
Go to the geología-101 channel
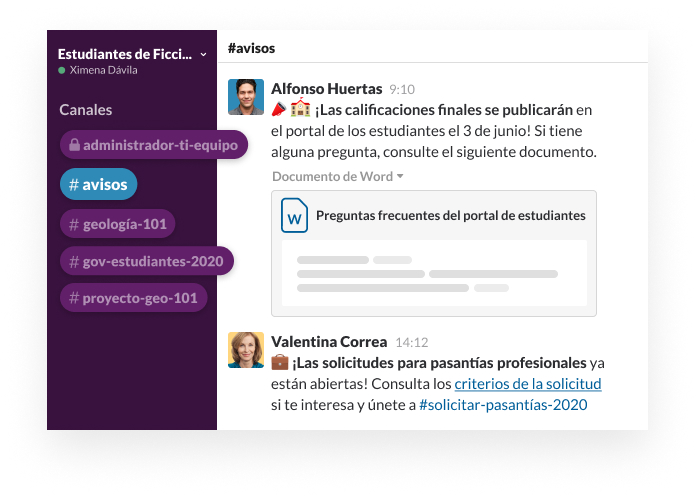click(117, 223)
